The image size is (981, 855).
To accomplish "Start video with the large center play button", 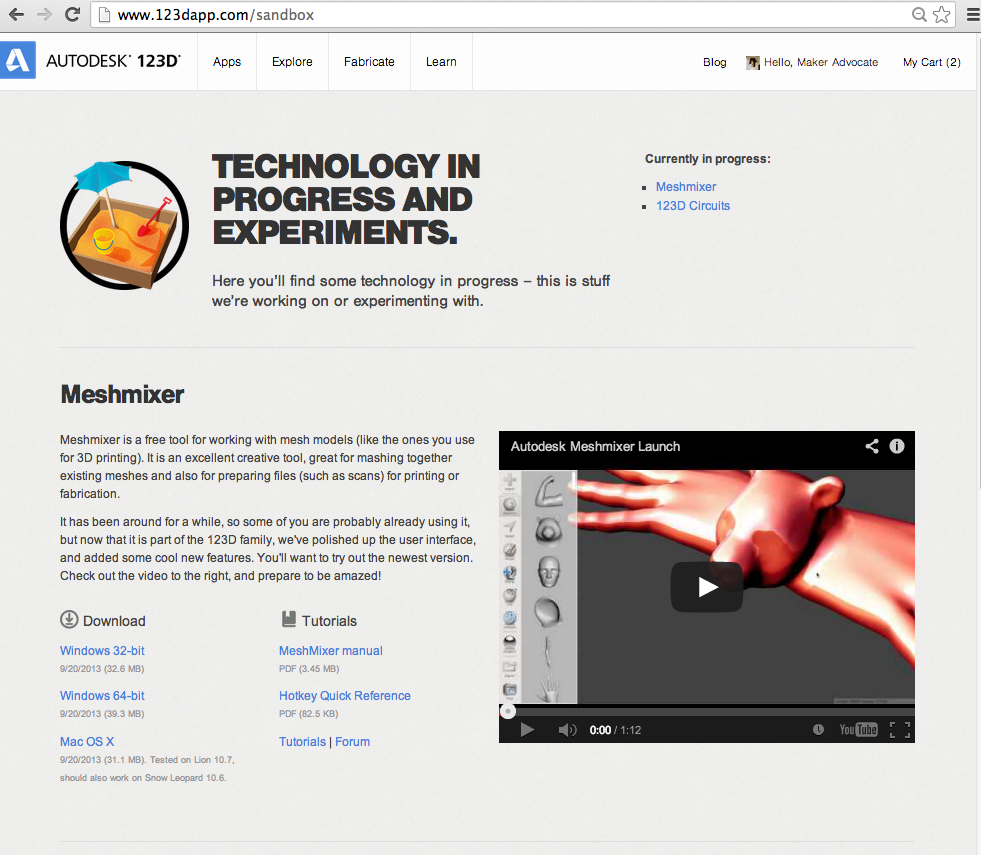I will [707, 587].
